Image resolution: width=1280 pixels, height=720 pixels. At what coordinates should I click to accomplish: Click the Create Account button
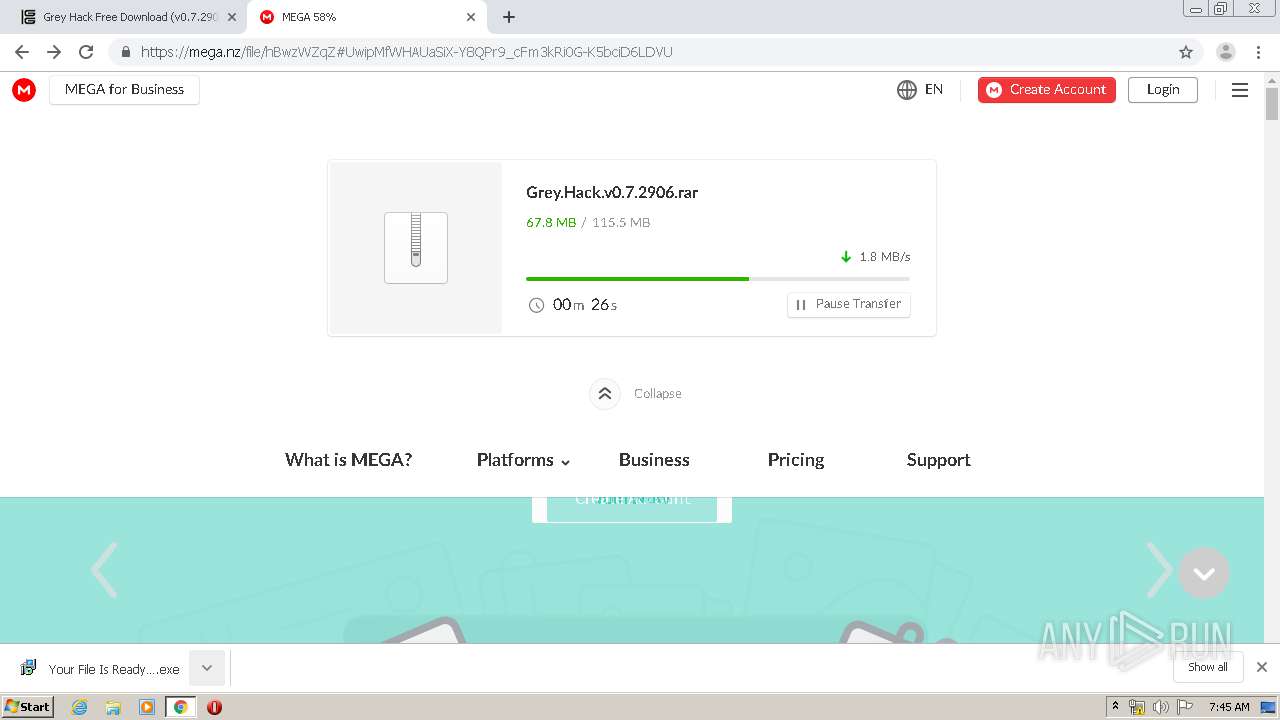pos(1046,90)
